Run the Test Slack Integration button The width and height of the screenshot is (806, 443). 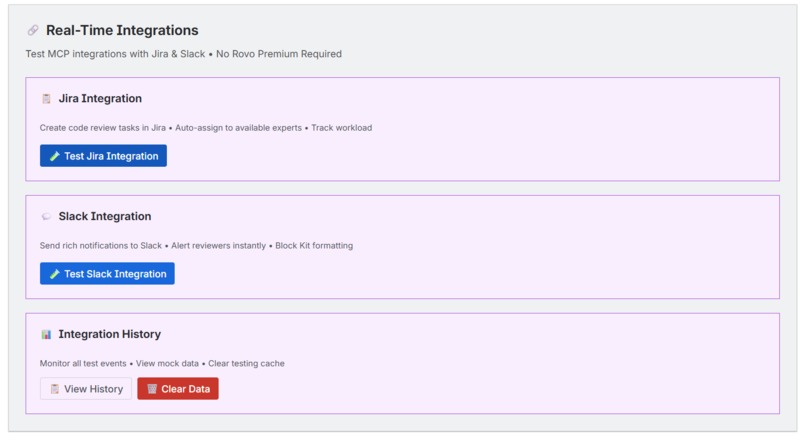pyautogui.click(x=107, y=273)
